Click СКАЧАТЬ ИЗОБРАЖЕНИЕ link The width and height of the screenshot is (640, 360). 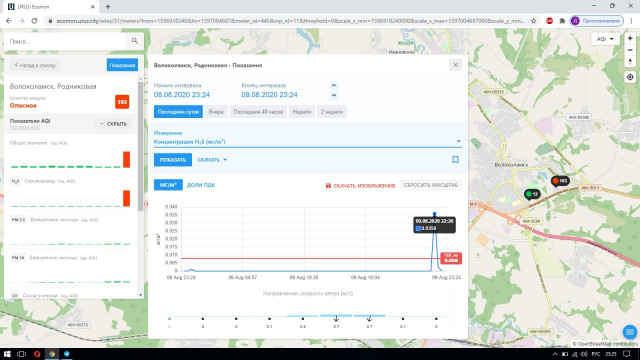(360, 185)
